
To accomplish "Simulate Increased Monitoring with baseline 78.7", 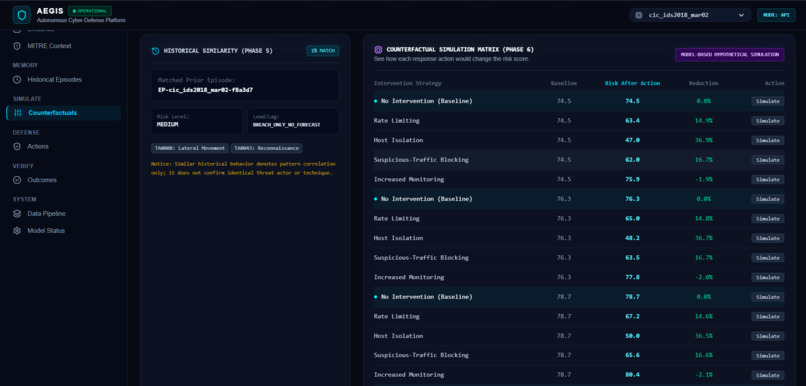I will (767, 375).
